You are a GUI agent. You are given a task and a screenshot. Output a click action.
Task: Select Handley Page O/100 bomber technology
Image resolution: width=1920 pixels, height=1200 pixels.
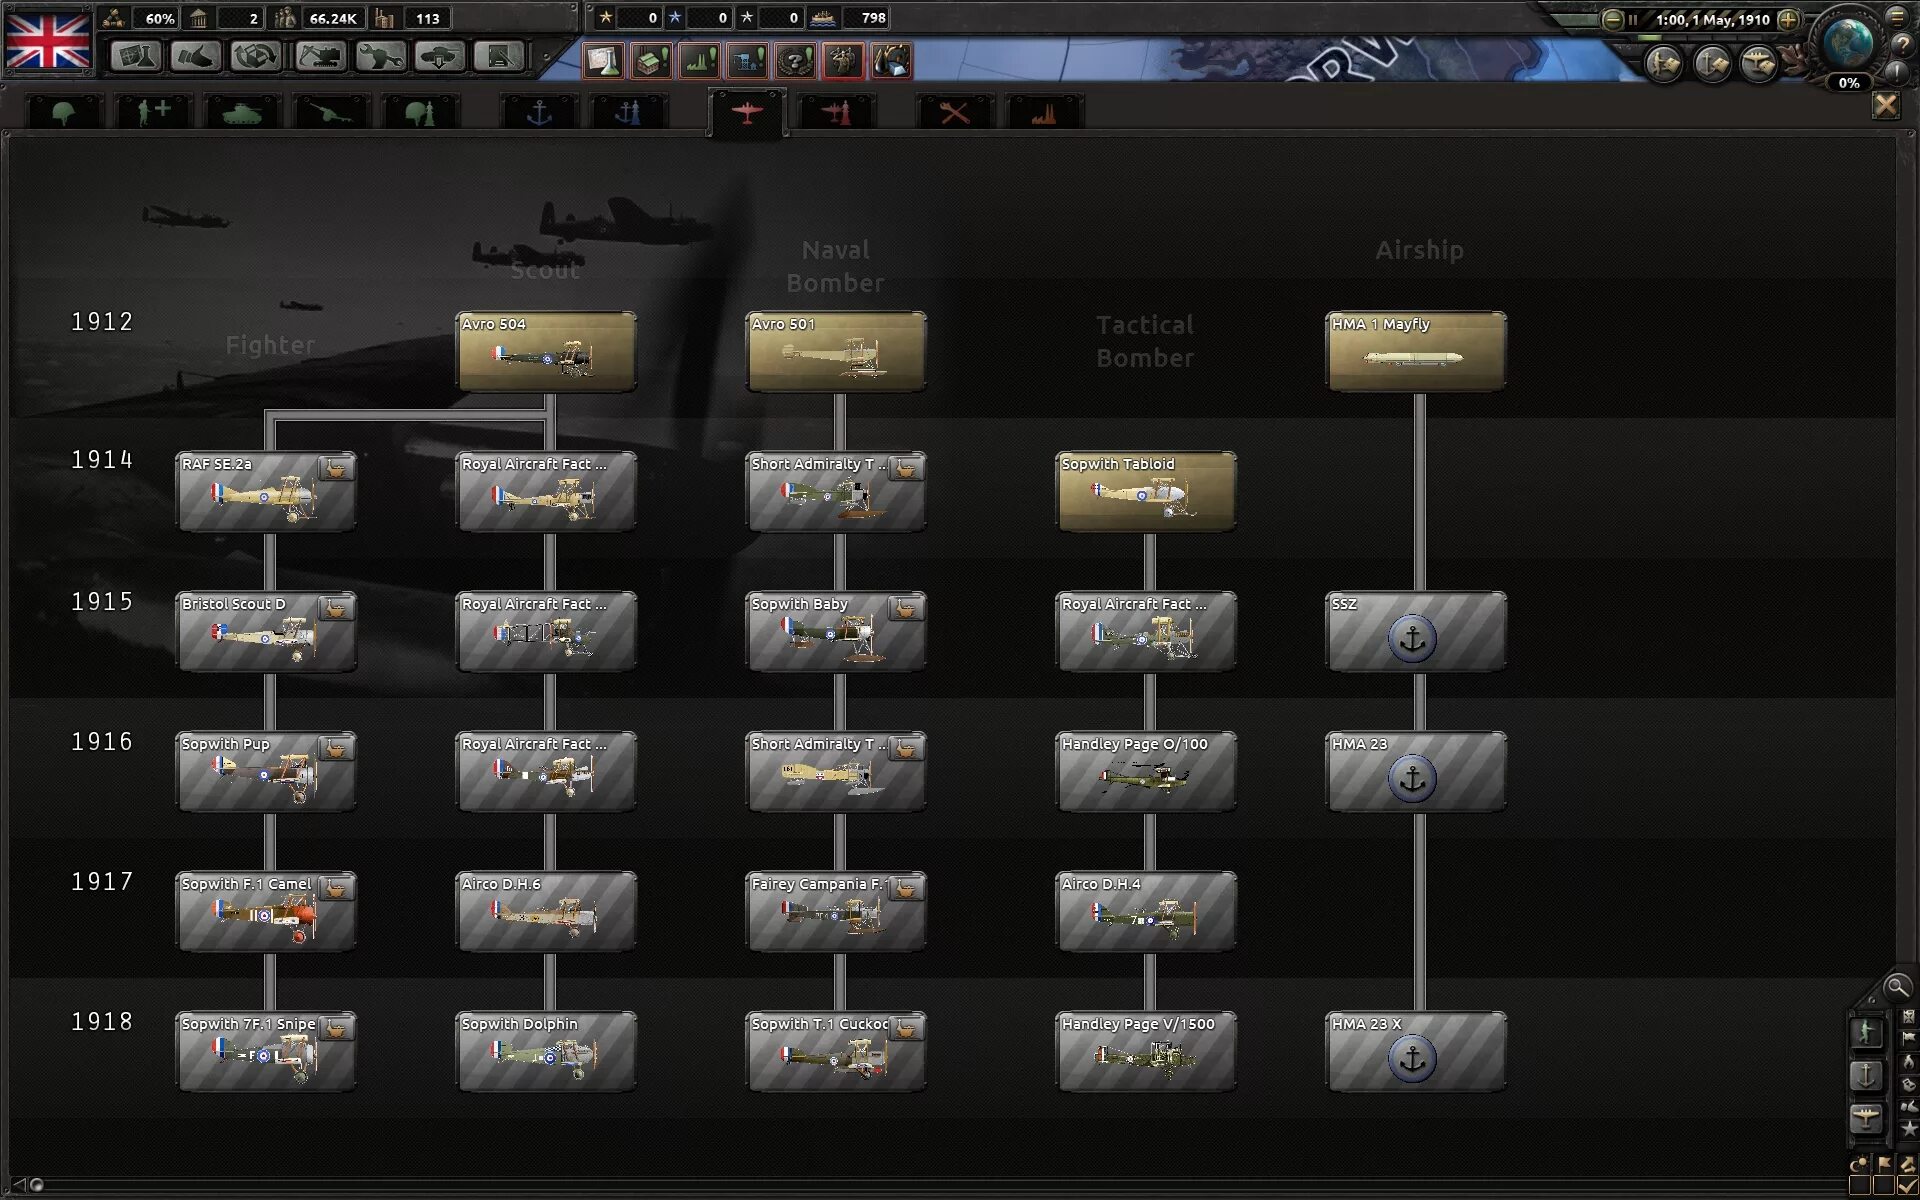(x=1146, y=772)
